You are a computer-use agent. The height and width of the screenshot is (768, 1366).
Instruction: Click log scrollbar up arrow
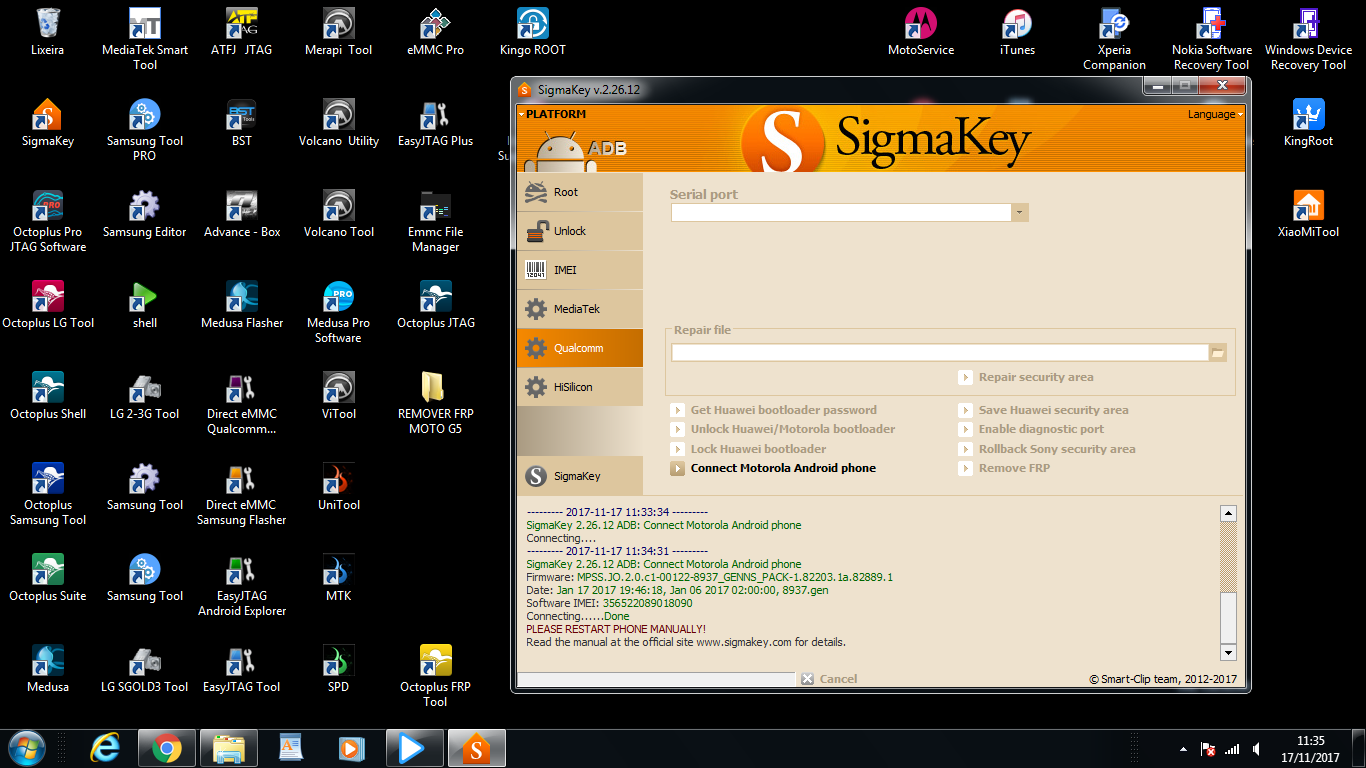(x=1228, y=514)
